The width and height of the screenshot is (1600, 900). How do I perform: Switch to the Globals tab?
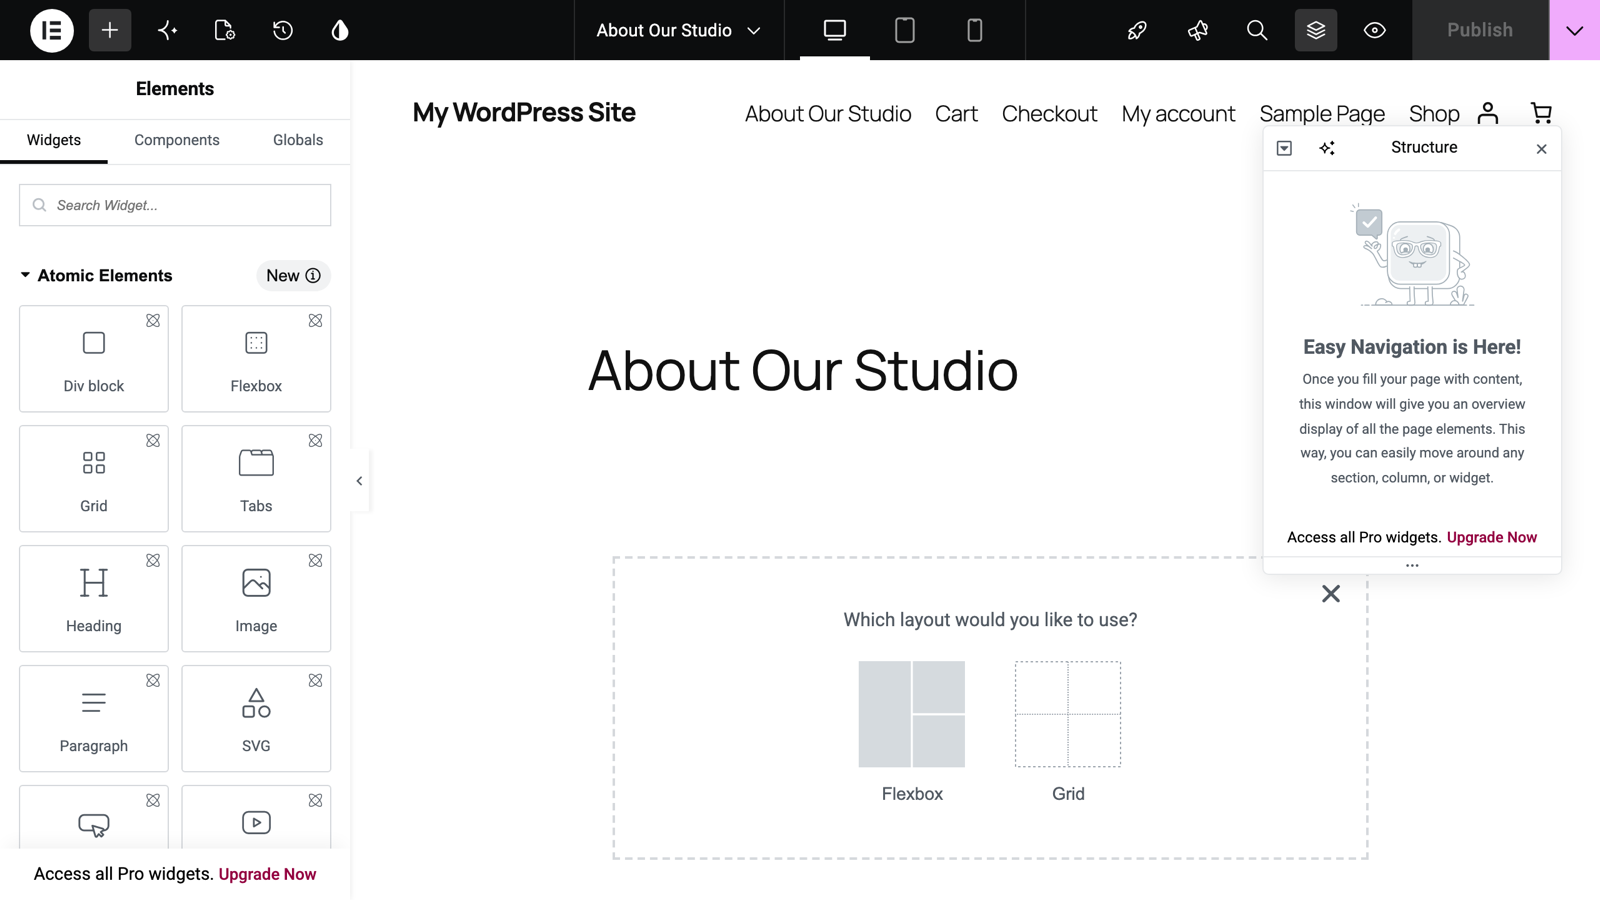click(298, 140)
